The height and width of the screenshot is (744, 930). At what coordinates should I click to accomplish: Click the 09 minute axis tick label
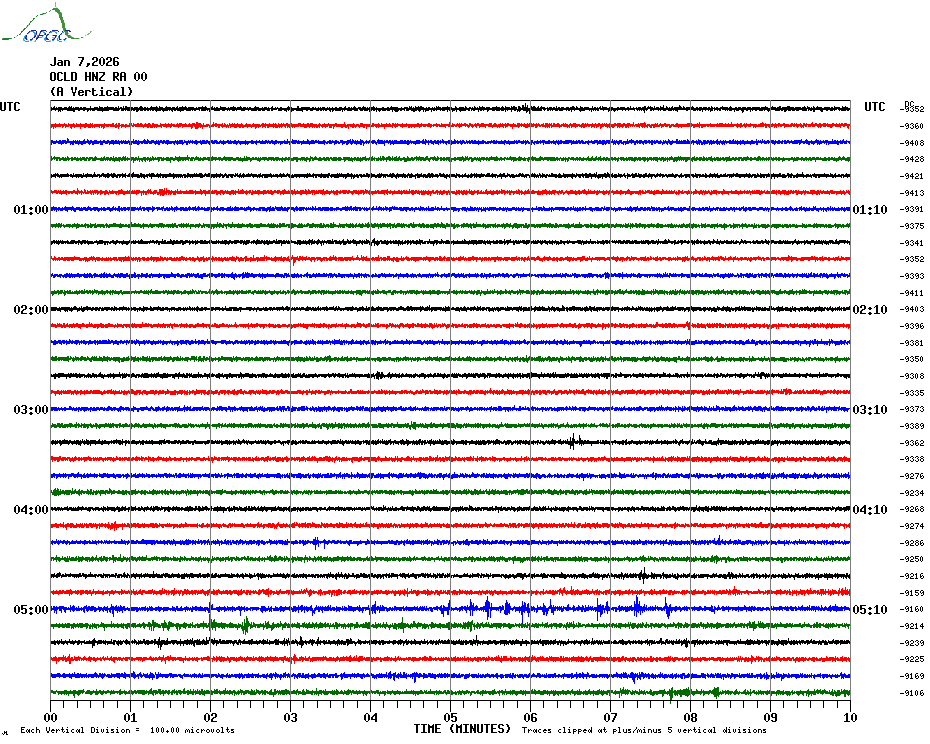click(x=770, y=717)
